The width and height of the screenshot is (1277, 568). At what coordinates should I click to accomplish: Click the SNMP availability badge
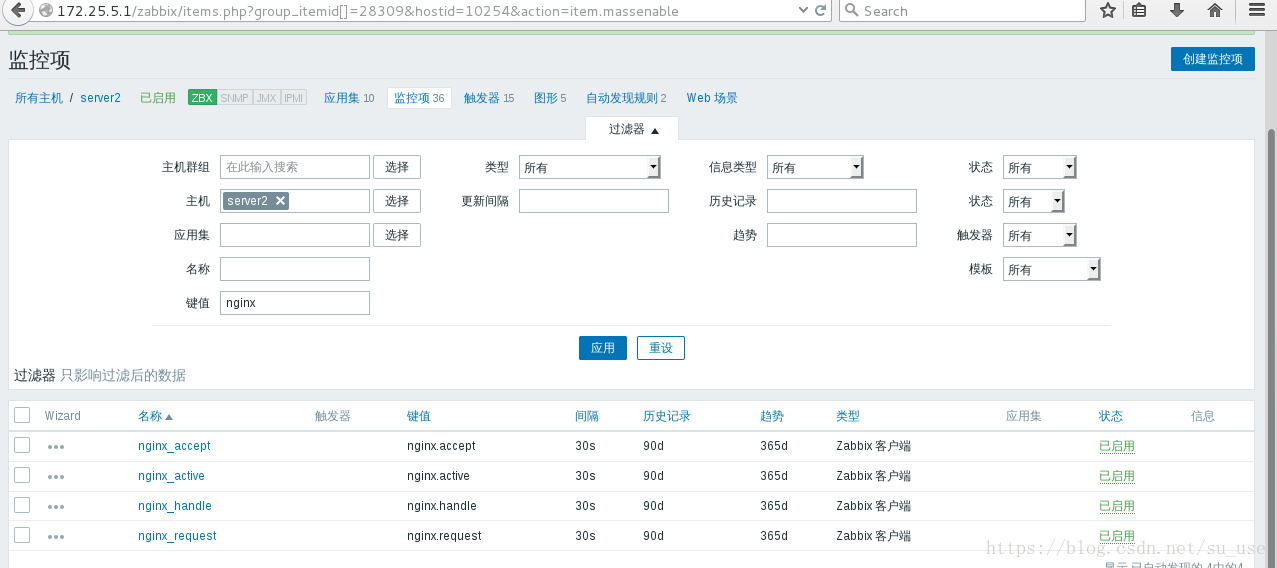235,98
